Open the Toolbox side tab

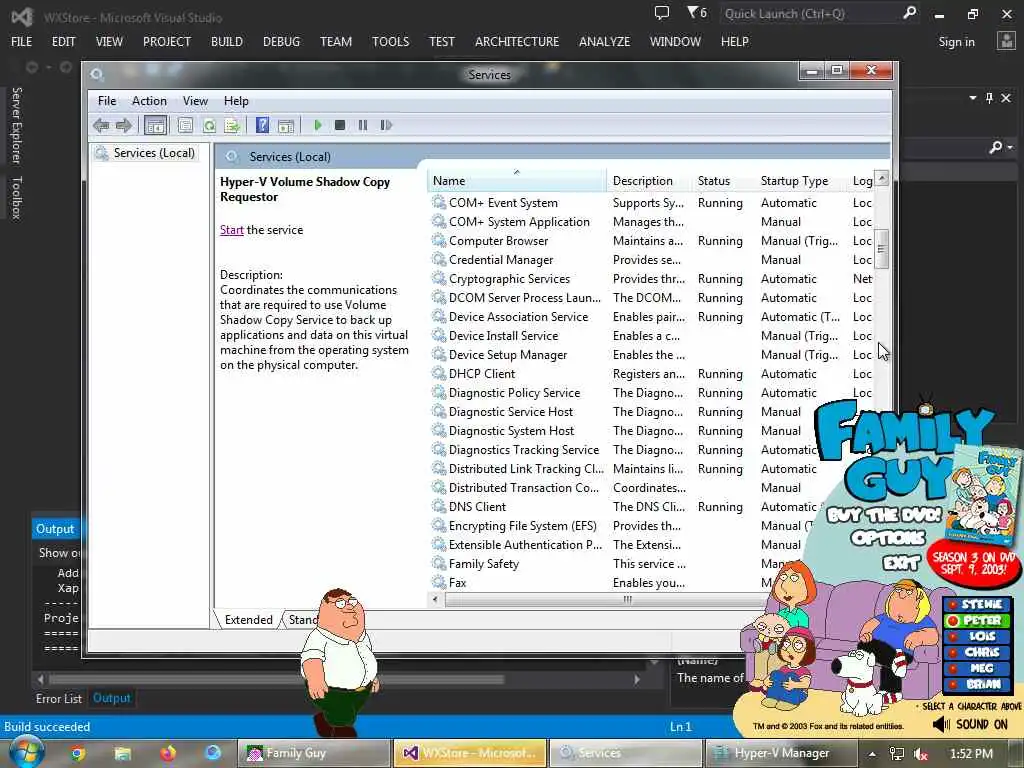coord(17,198)
